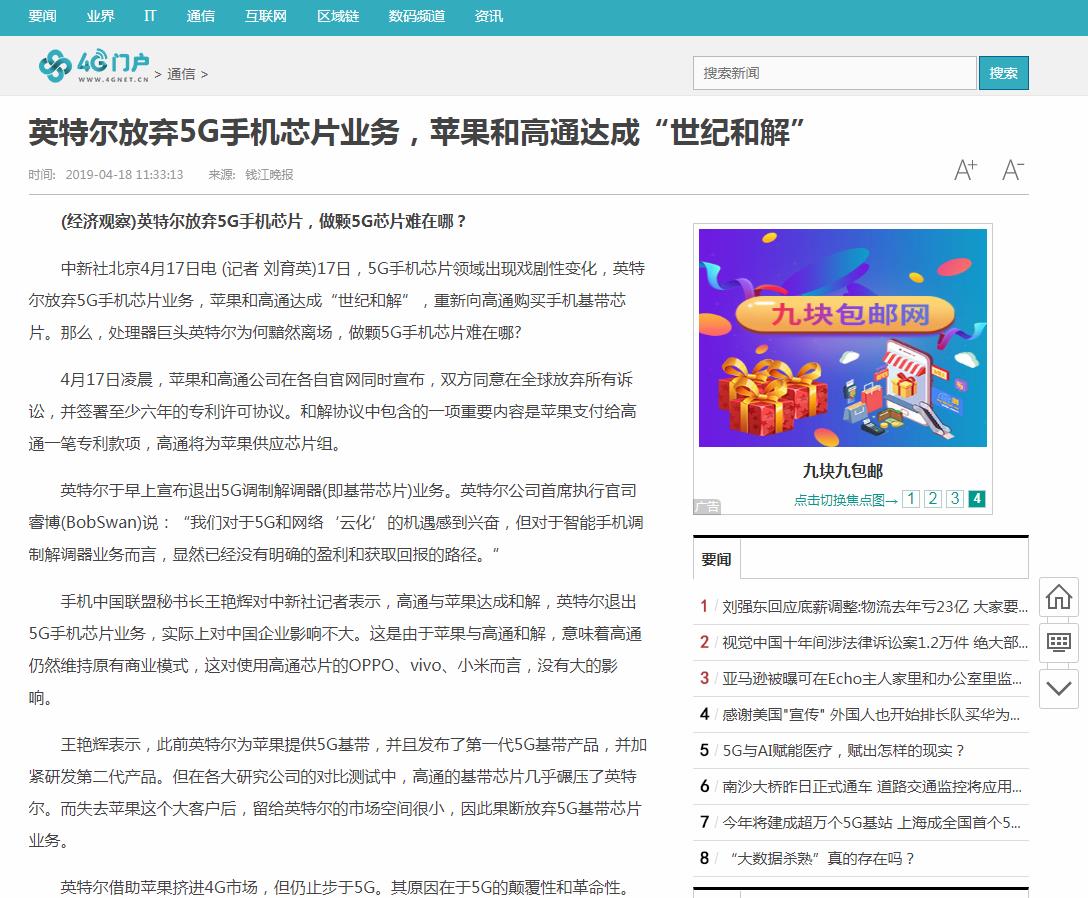1088x898 pixels.
Task: Open the IT nav menu item
Action: tap(150, 16)
